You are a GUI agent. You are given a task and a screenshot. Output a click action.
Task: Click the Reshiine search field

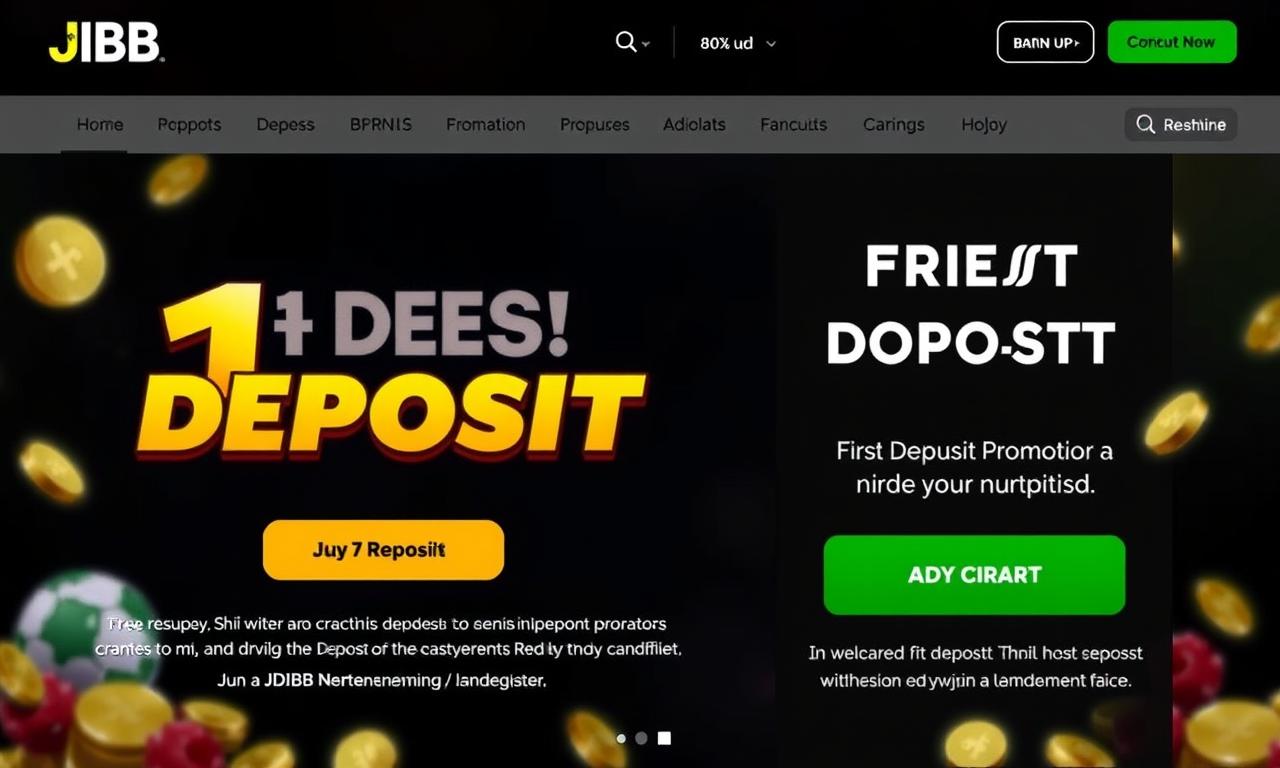pyautogui.click(x=1181, y=125)
